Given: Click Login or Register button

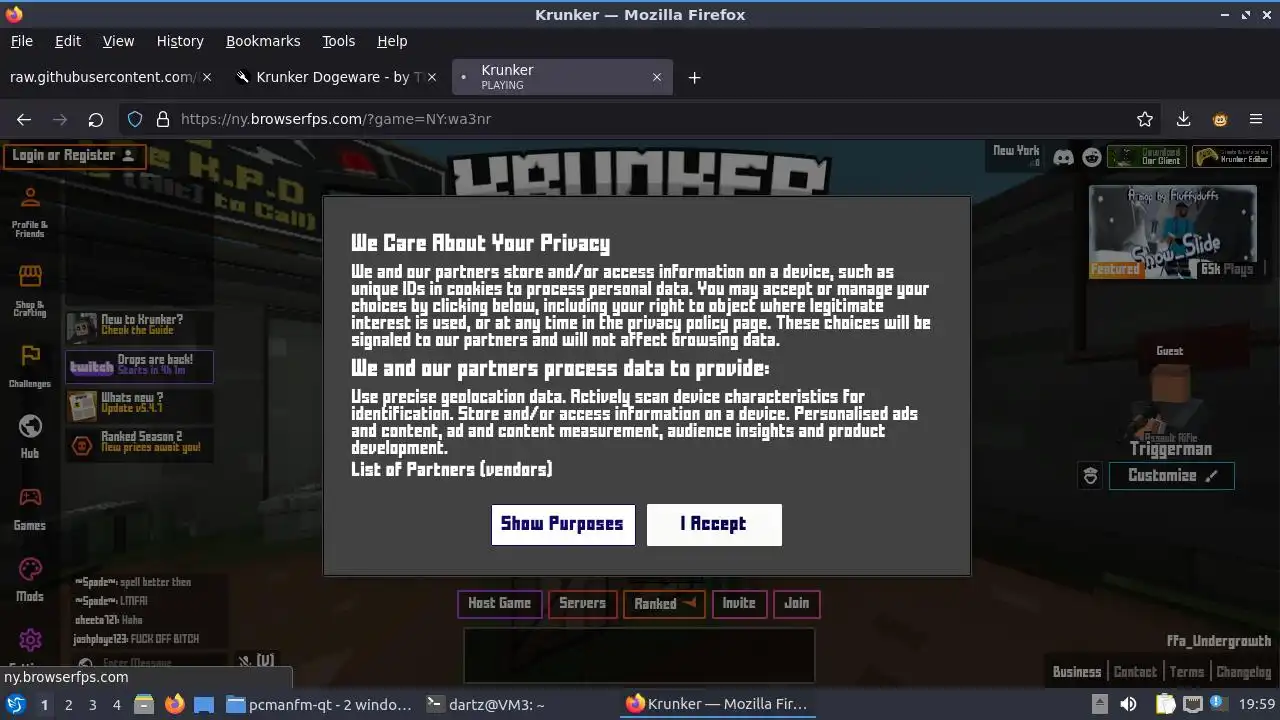Looking at the screenshot, I should click(74, 156).
